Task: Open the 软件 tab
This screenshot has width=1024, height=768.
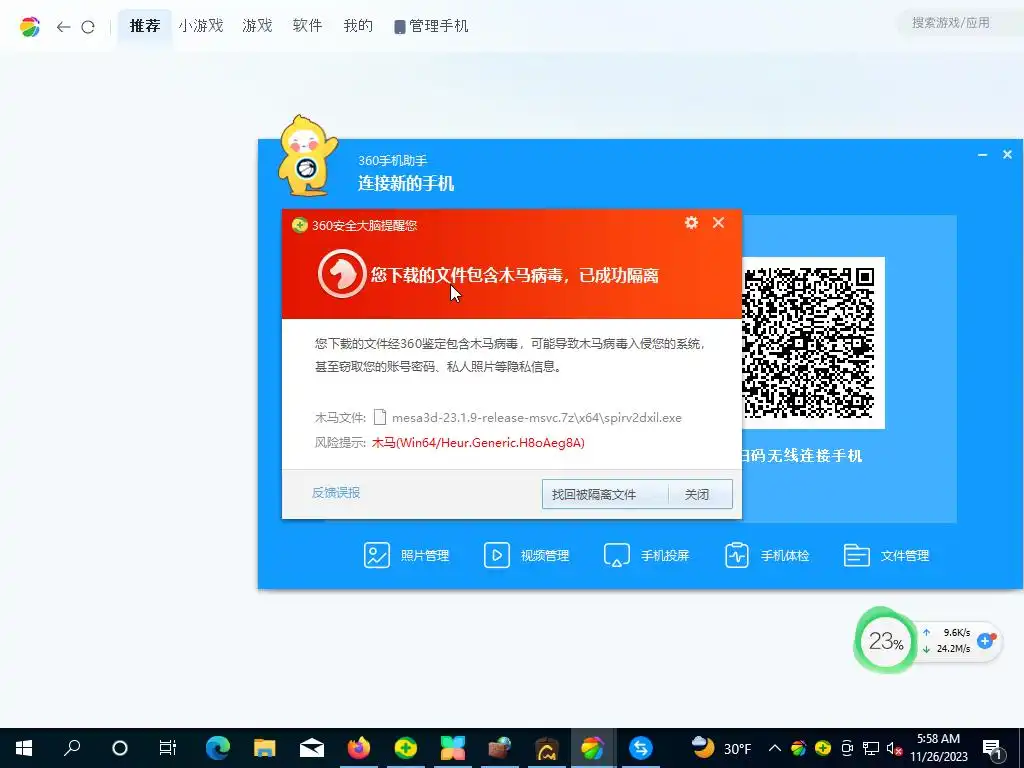Action: pyautogui.click(x=308, y=26)
